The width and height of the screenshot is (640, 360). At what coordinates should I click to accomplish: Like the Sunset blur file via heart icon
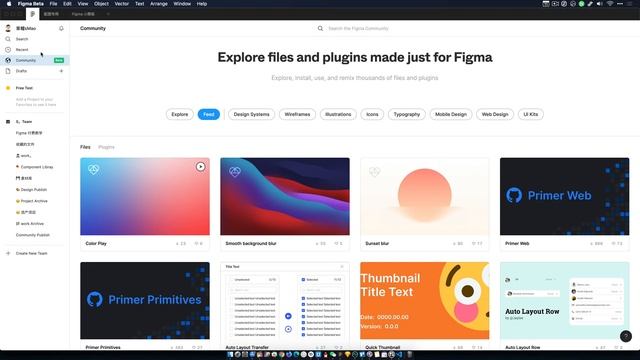(x=474, y=244)
